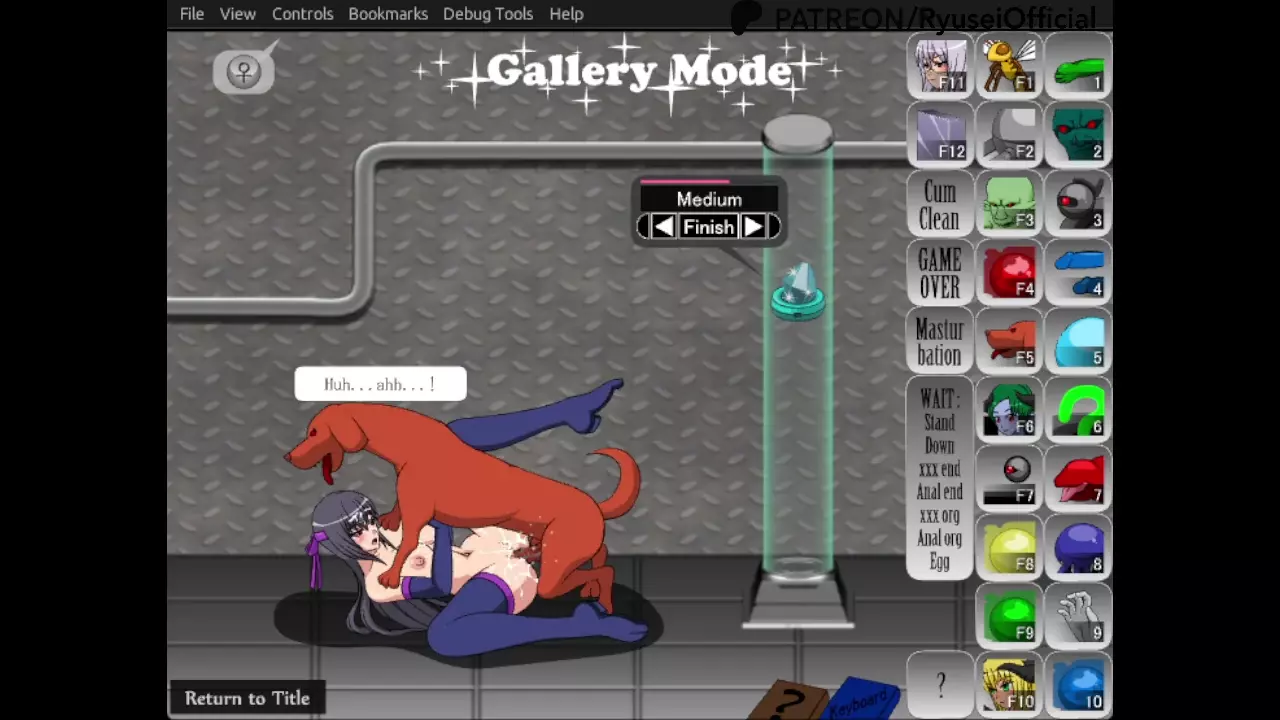Select the gray robot icon F2
The width and height of the screenshot is (1280, 720).
(x=1009, y=135)
